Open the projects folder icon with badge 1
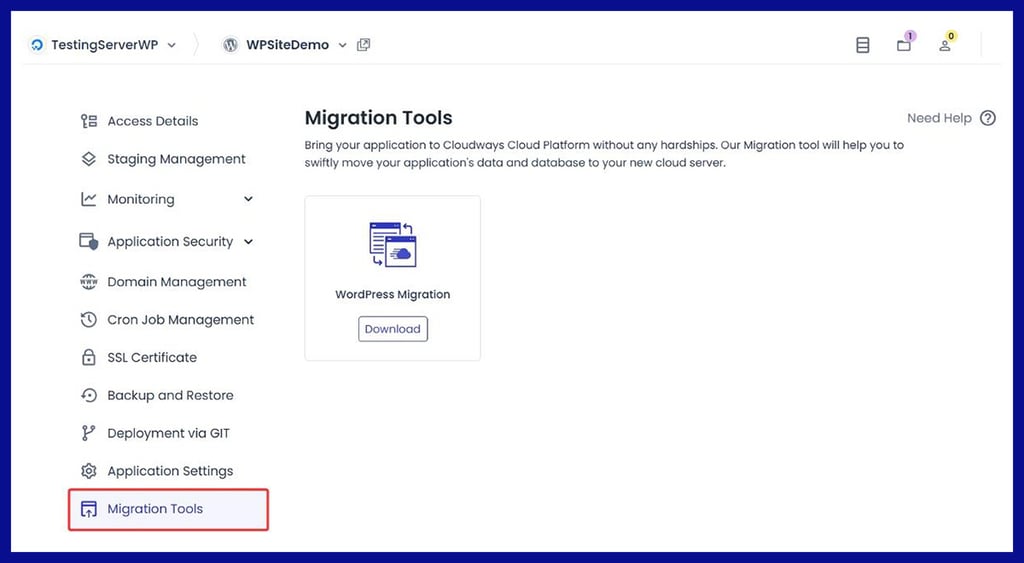The height and width of the screenshot is (563, 1024). click(x=904, y=44)
